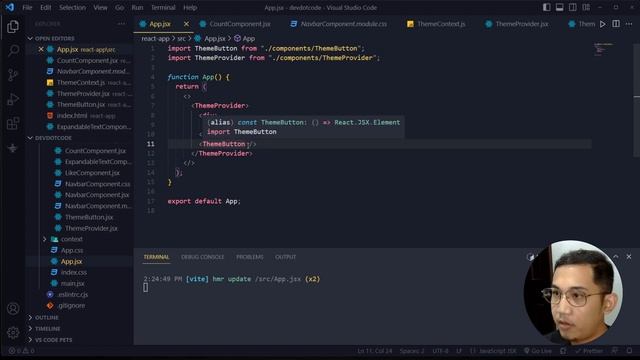The width and height of the screenshot is (640, 360).
Task: Click the Ln 11, Col 14 status item
Action: tap(374, 351)
